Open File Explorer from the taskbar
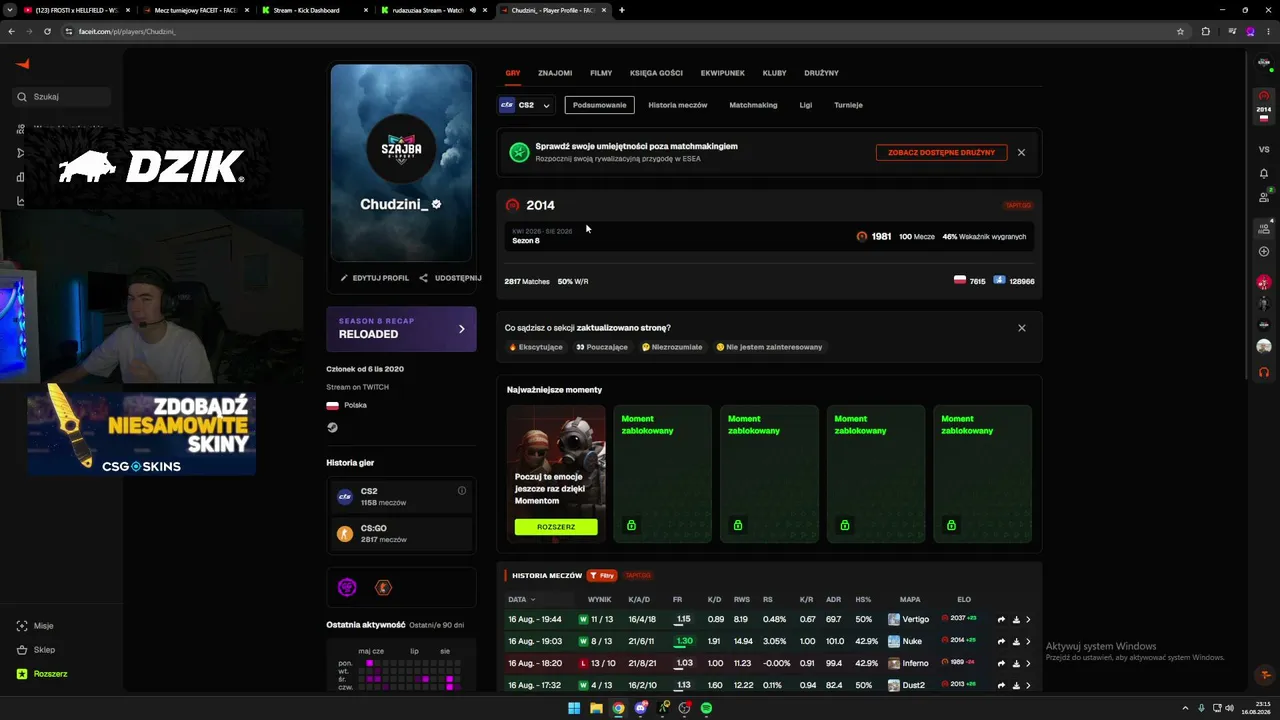Viewport: 1280px width, 720px height. click(x=596, y=708)
